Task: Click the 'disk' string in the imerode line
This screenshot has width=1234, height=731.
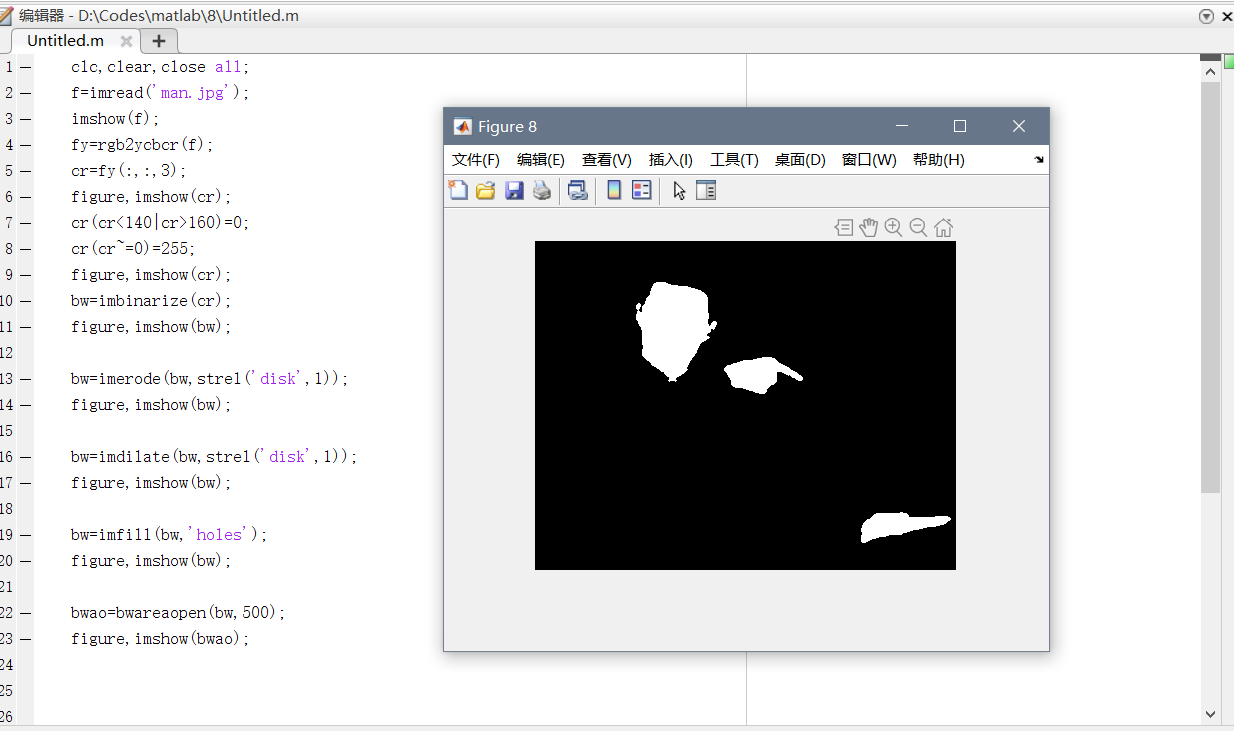Action: [x=282, y=379]
